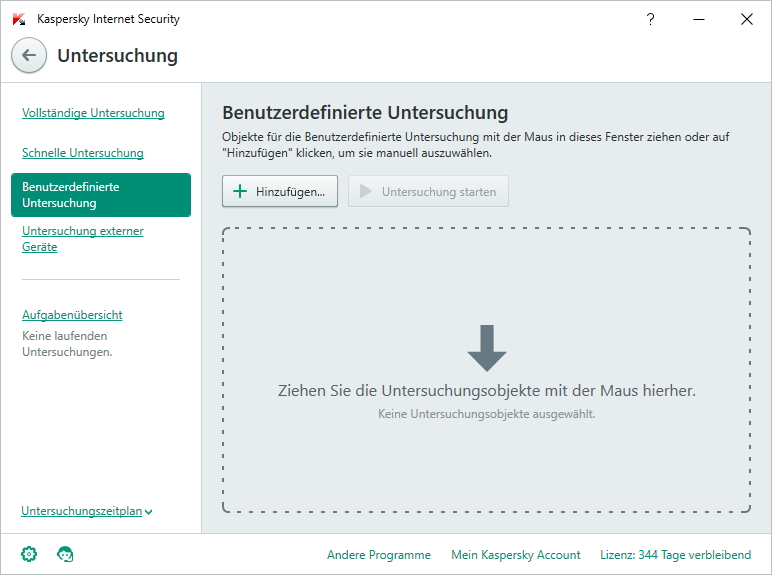Click the play triangle on Untersuchung starten
Image resolution: width=772 pixels, height=575 pixels.
pyautogui.click(x=365, y=191)
